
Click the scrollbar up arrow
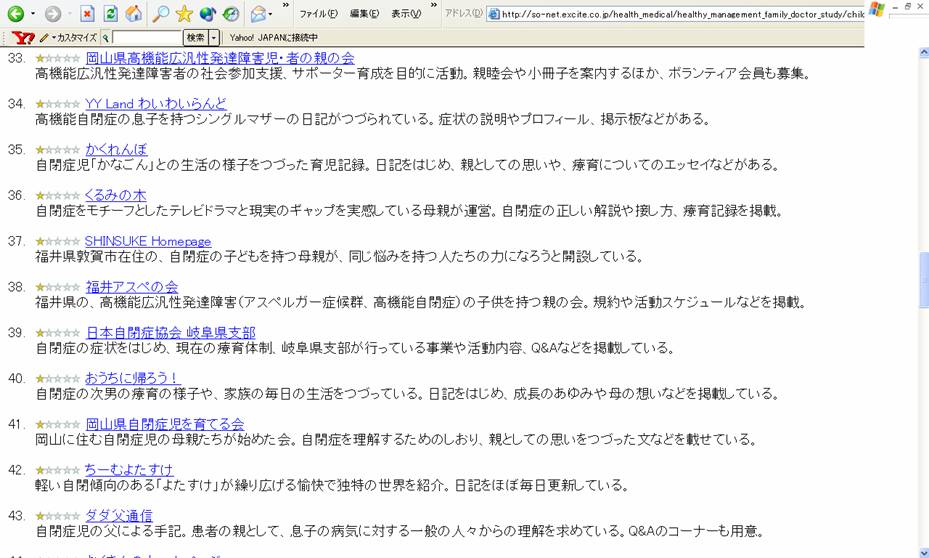(x=924, y=53)
